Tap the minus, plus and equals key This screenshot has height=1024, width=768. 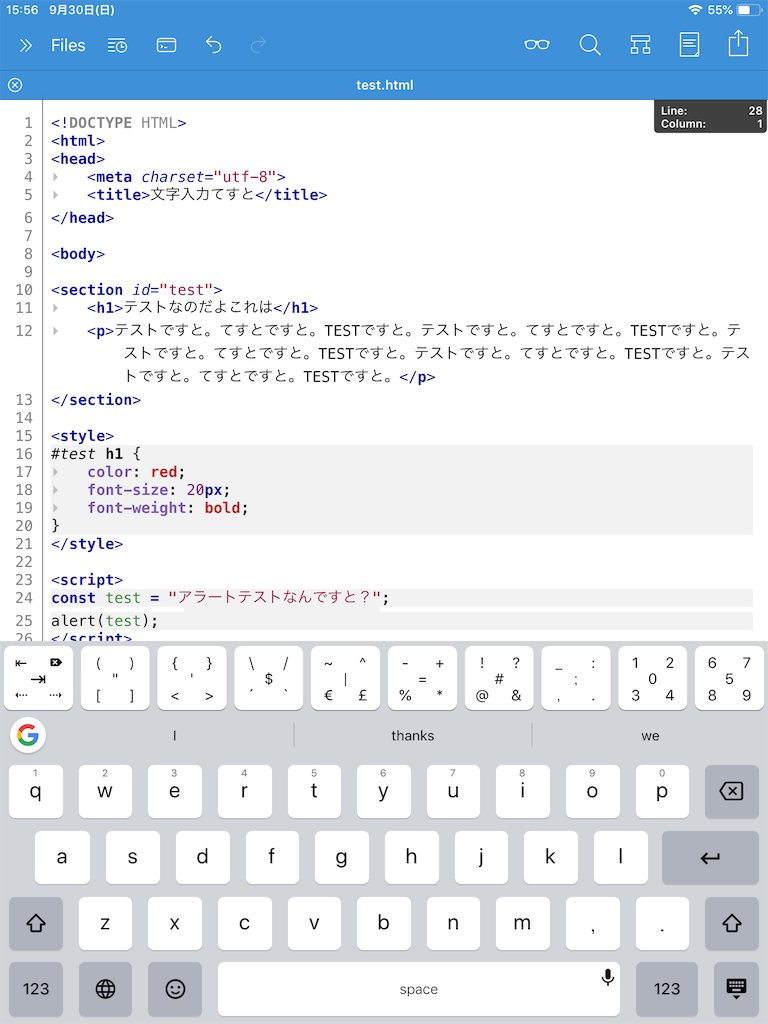pyautogui.click(x=422, y=678)
